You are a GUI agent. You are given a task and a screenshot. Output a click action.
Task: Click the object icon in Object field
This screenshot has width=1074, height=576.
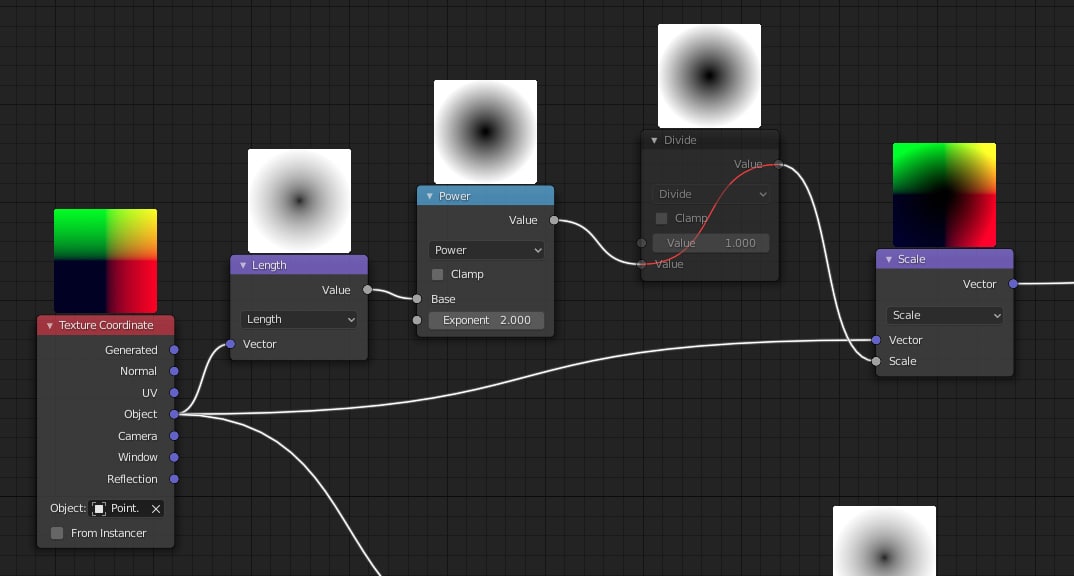pyautogui.click(x=99, y=508)
